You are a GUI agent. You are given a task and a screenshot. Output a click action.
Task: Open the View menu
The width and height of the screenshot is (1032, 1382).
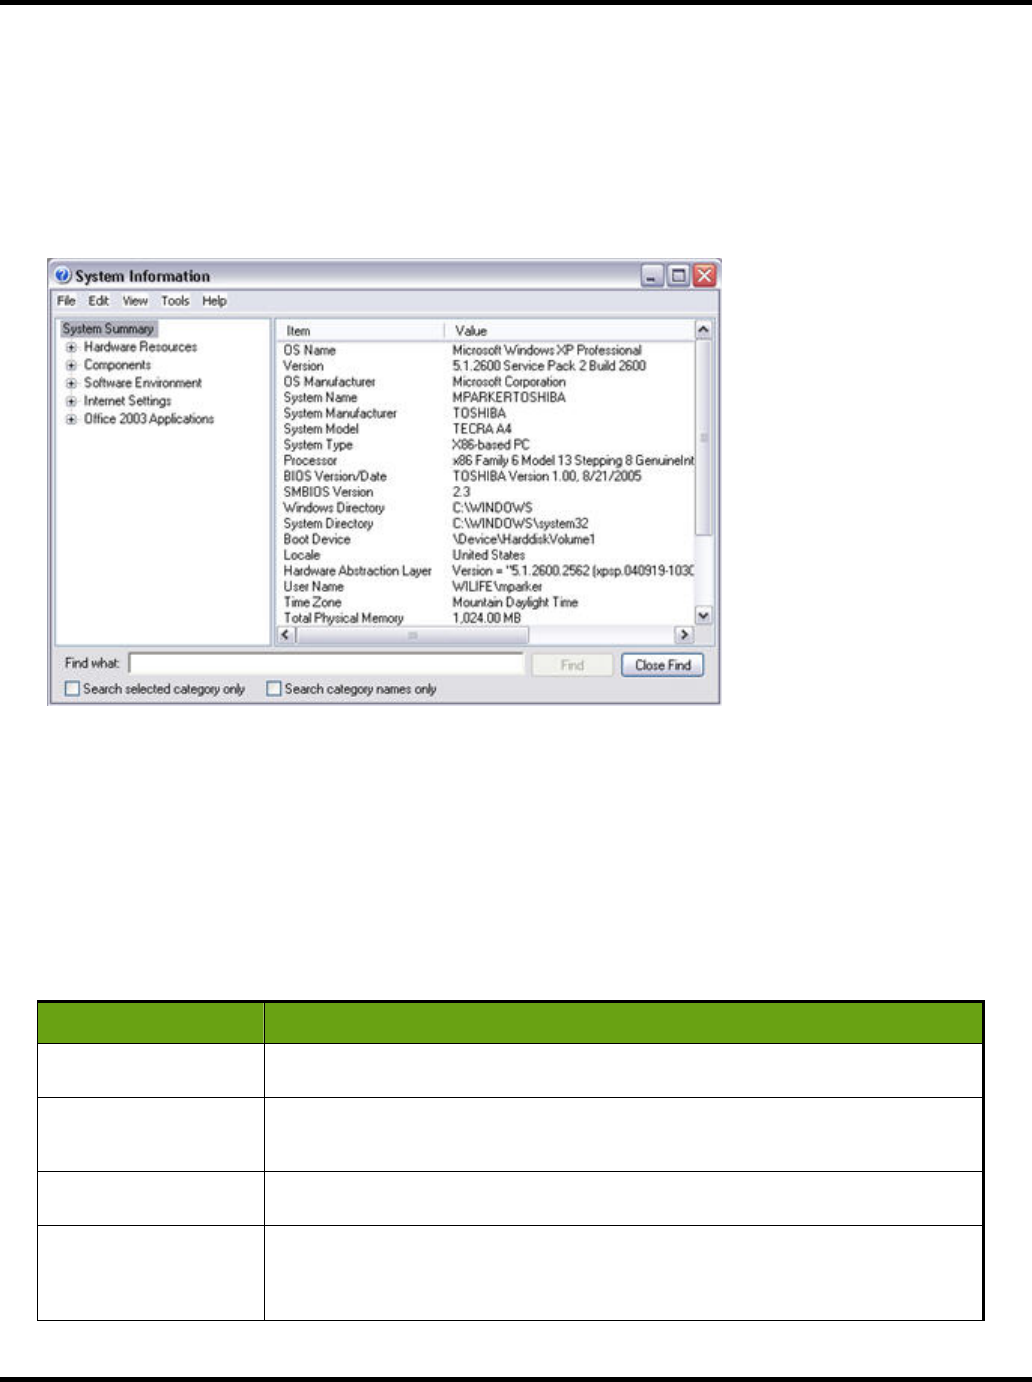pyautogui.click(x=135, y=301)
